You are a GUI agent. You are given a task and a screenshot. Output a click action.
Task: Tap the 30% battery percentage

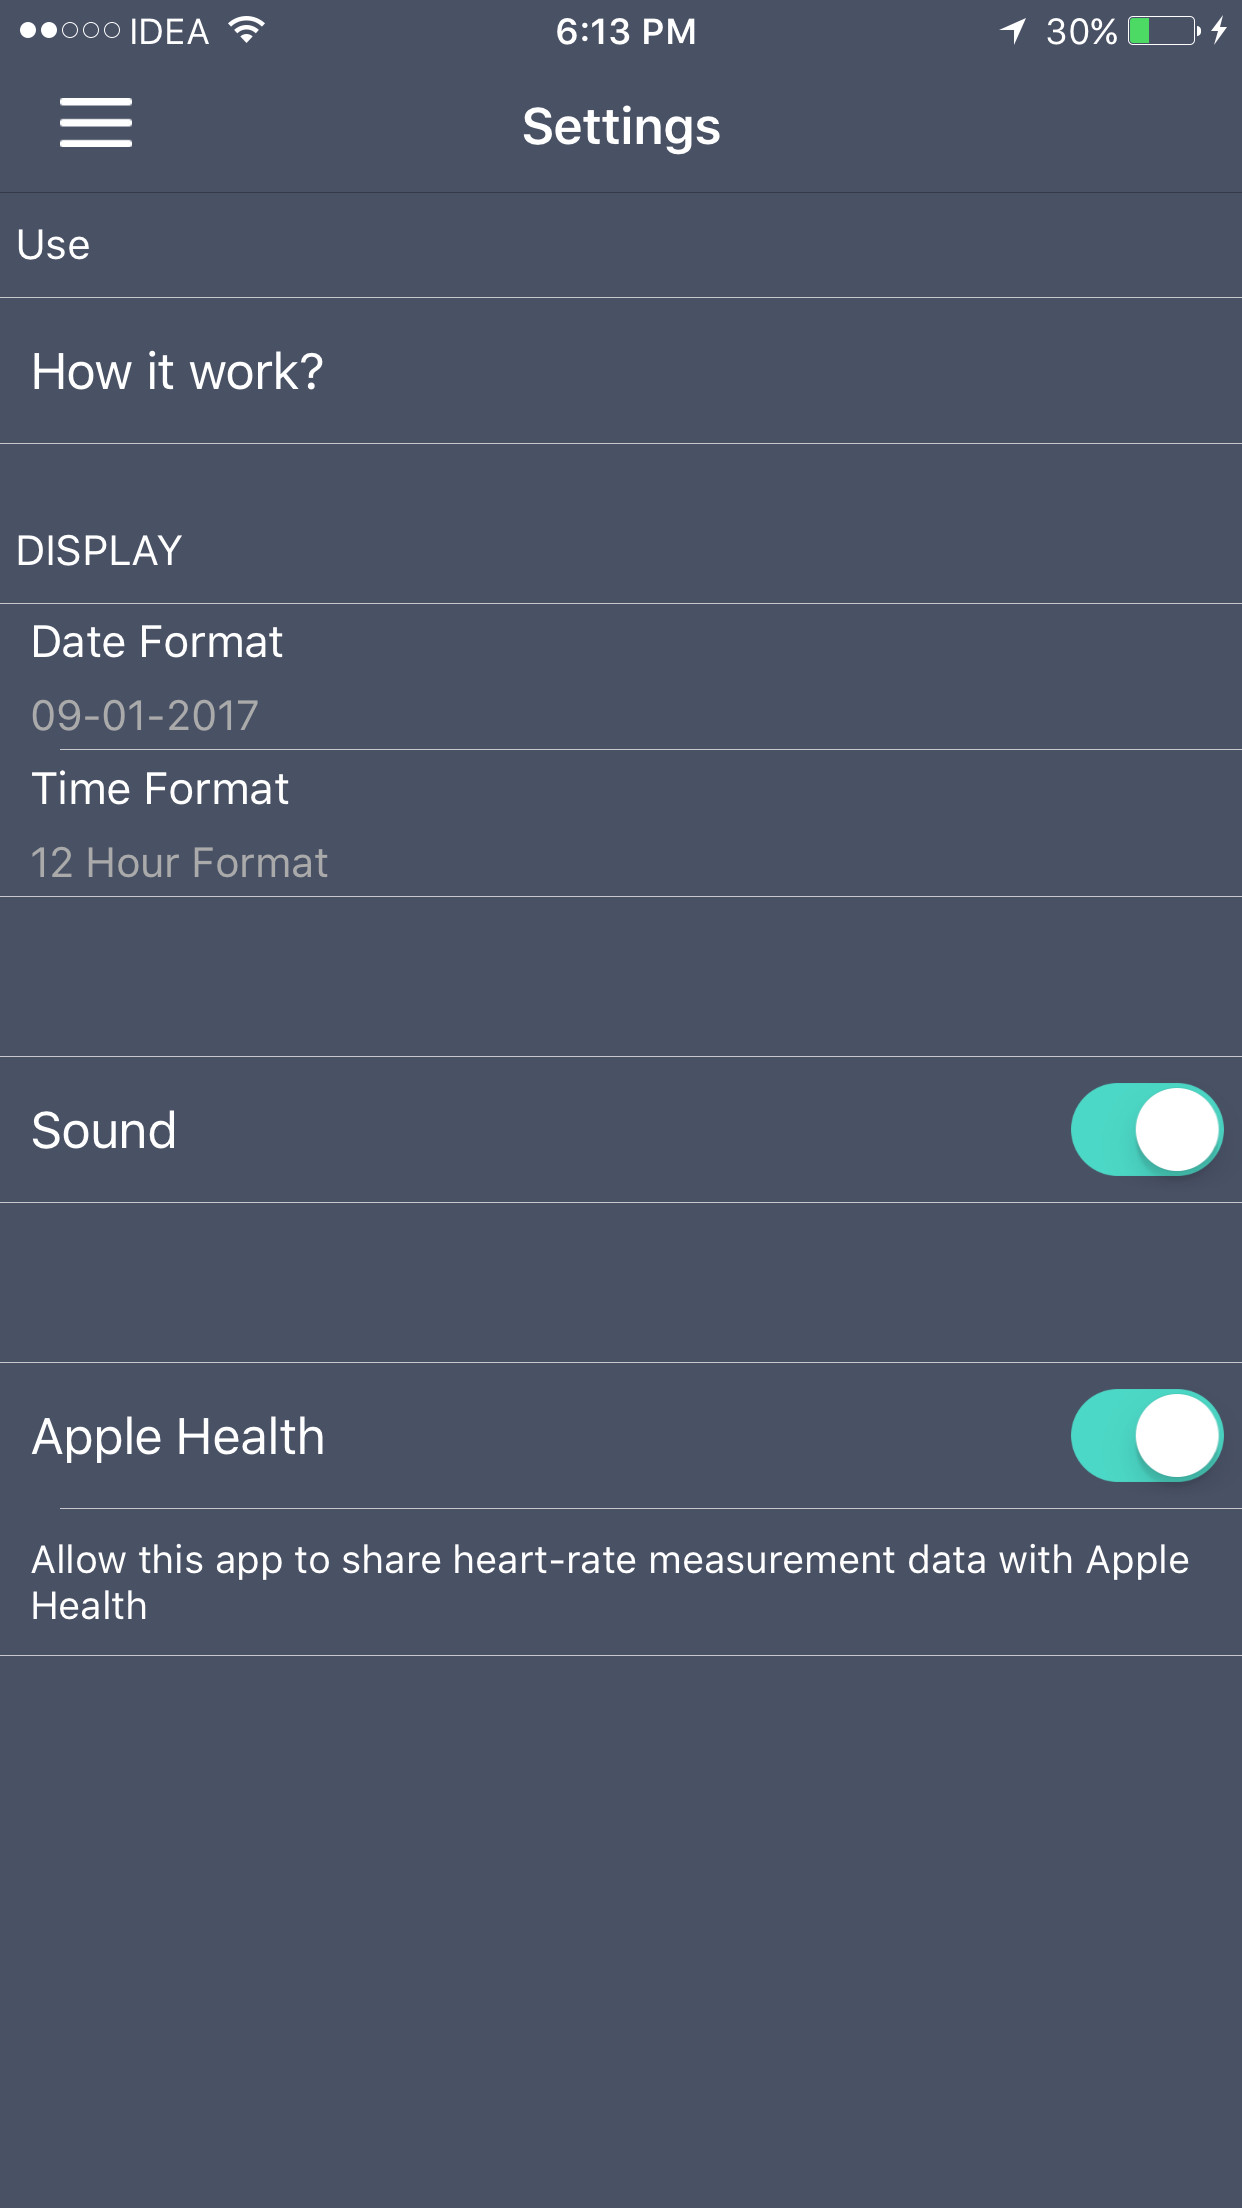coord(1081,31)
